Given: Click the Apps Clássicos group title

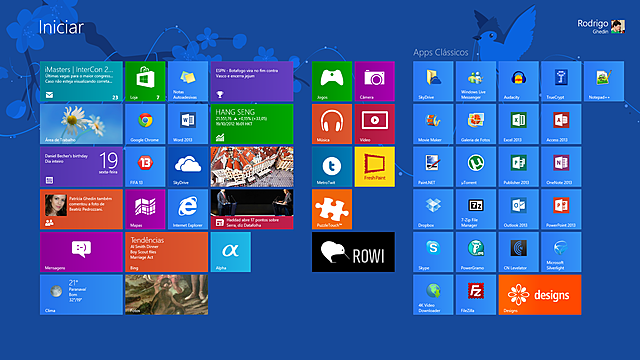Looking at the screenshot, I should [x=440, y=52].
